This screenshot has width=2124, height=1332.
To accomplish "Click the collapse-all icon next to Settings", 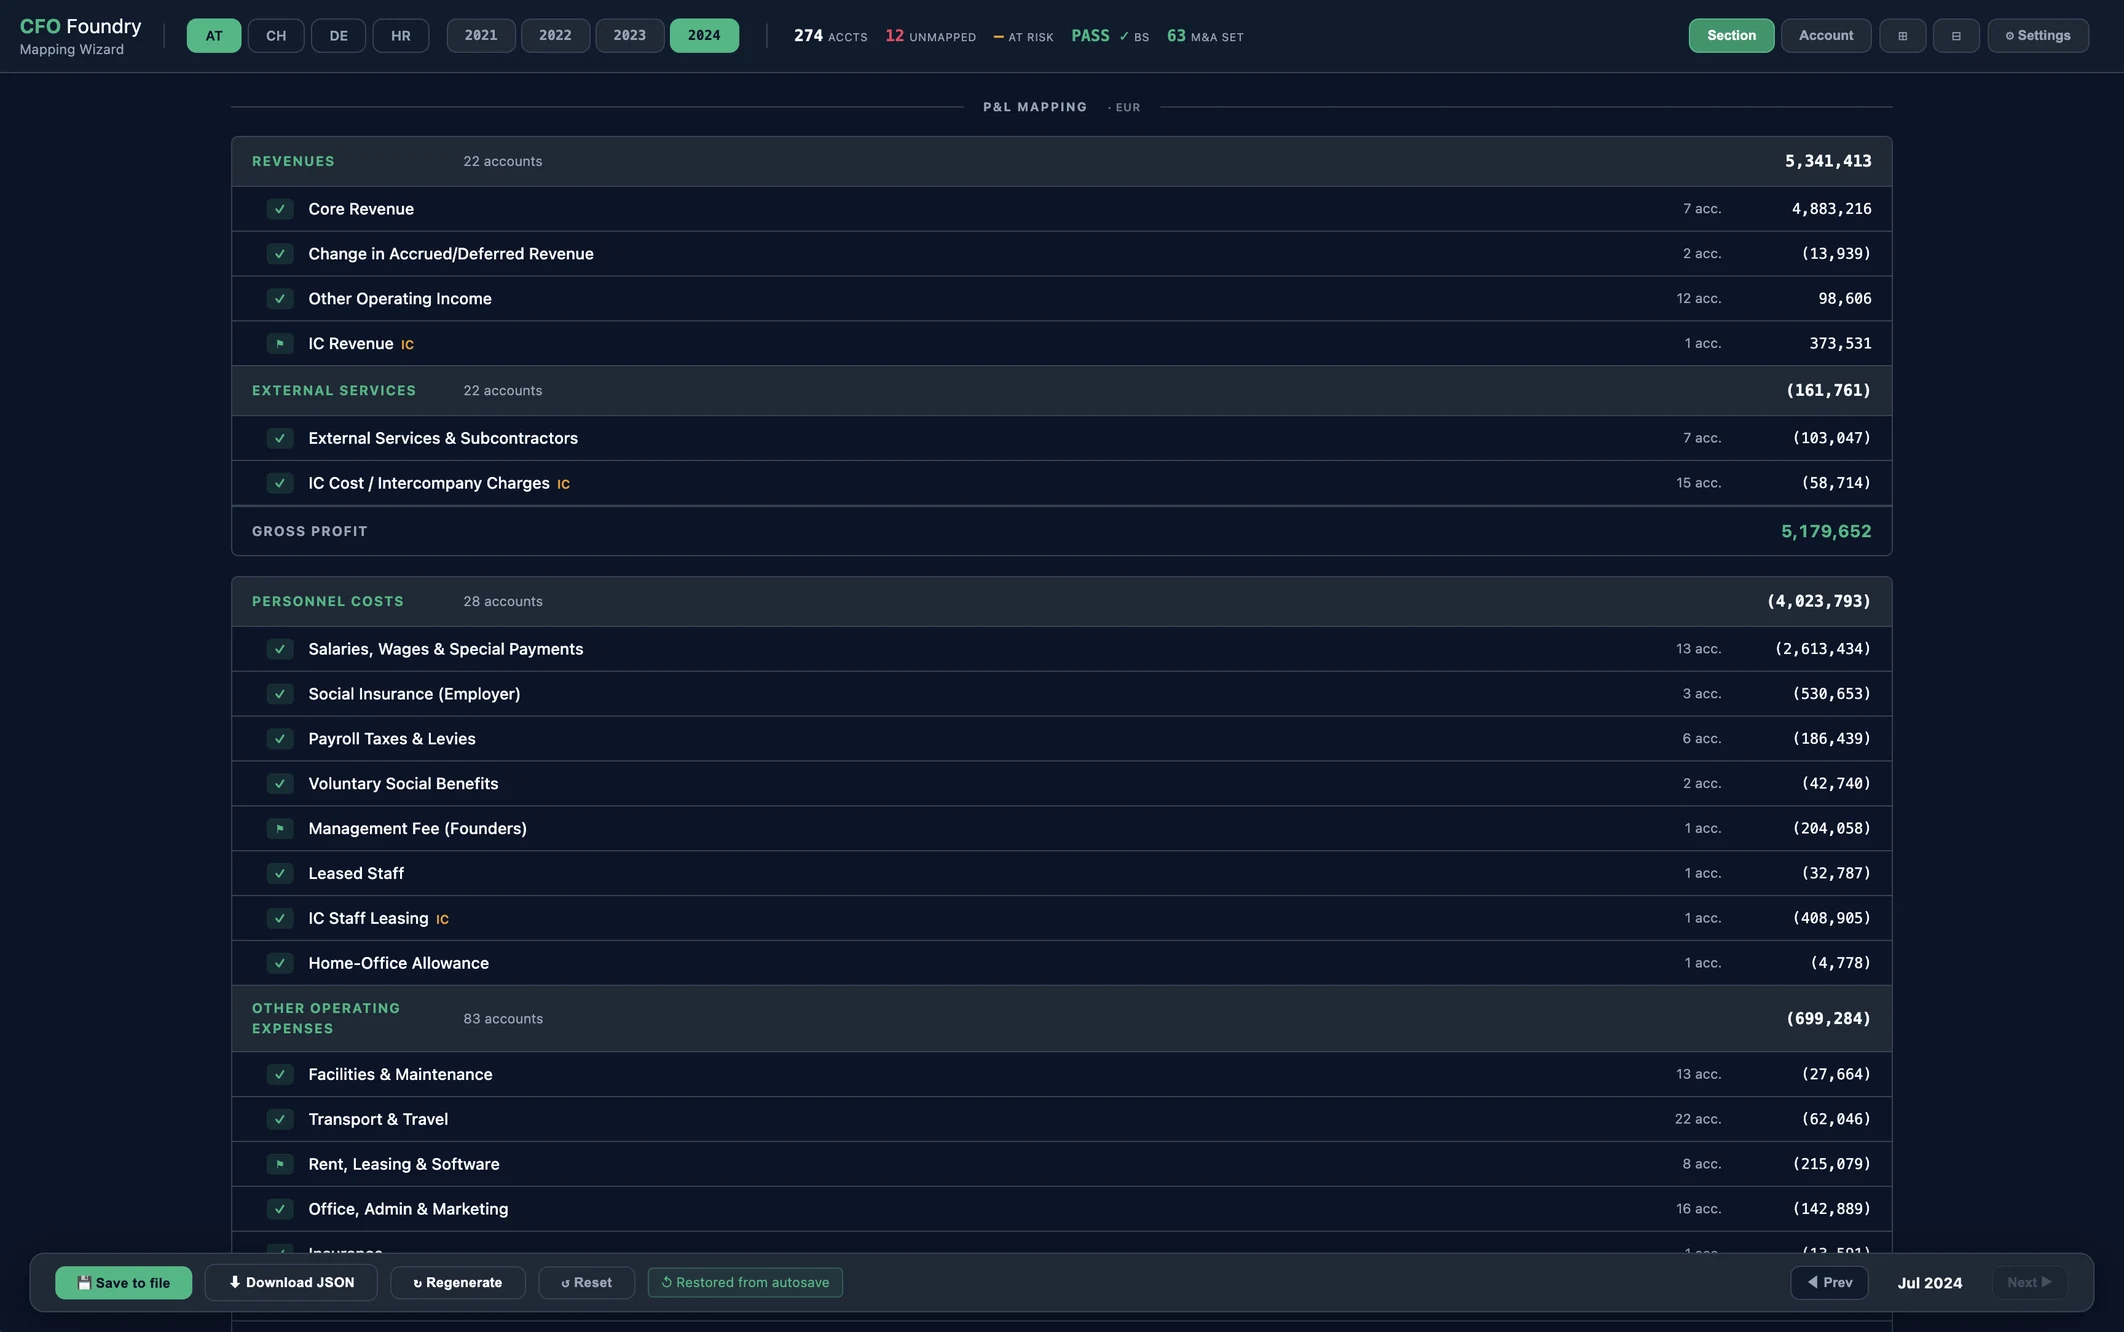I will (x=1956, y=36).
